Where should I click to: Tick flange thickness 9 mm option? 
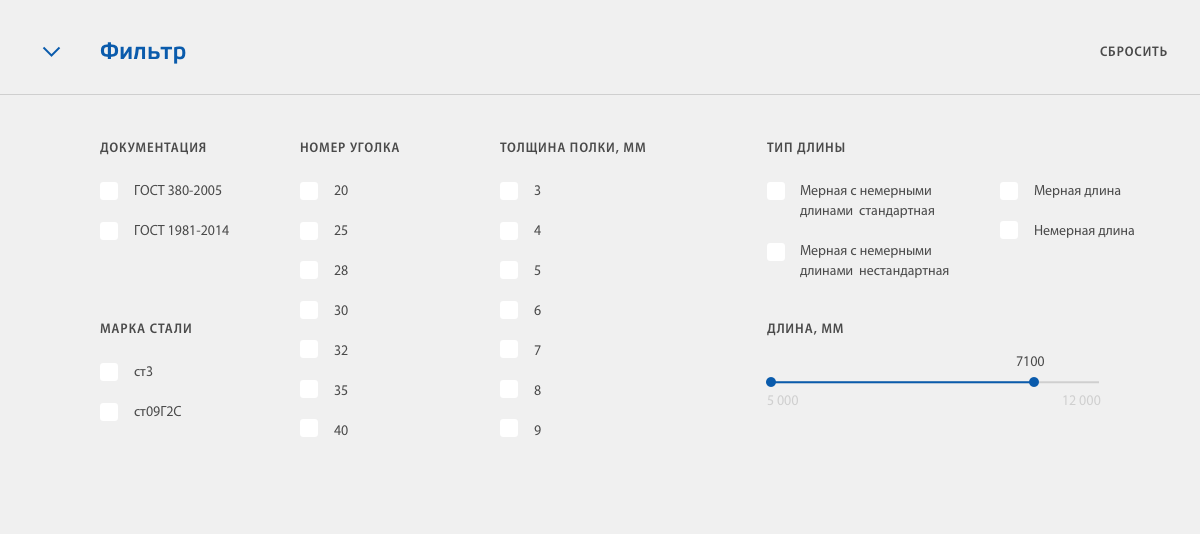click(x=509, y=429)
